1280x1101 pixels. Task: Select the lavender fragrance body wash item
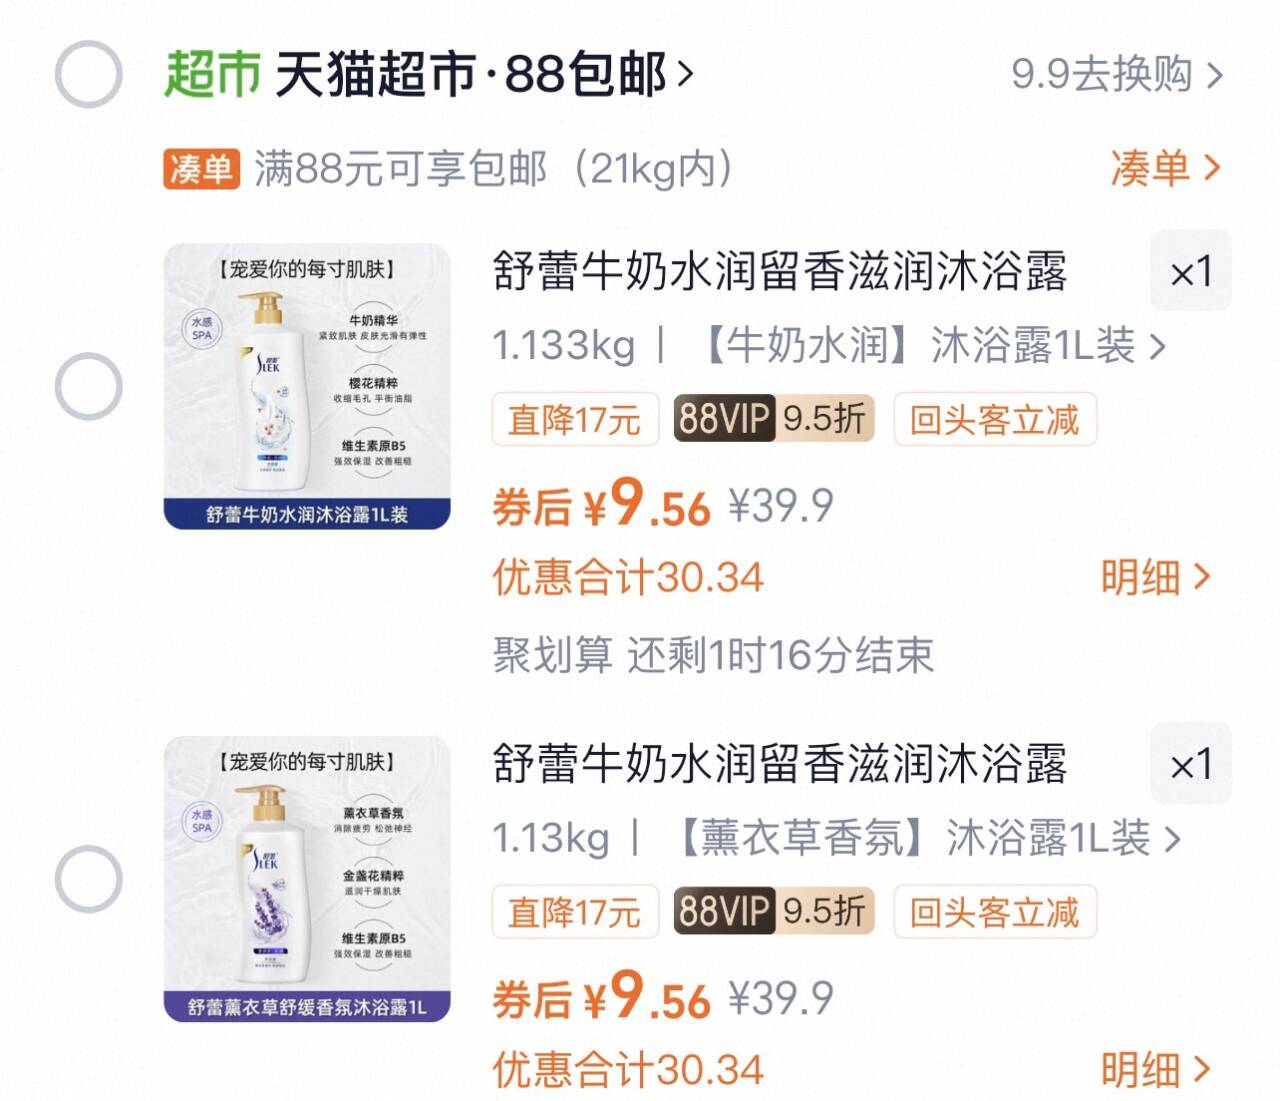coord(88,879)
